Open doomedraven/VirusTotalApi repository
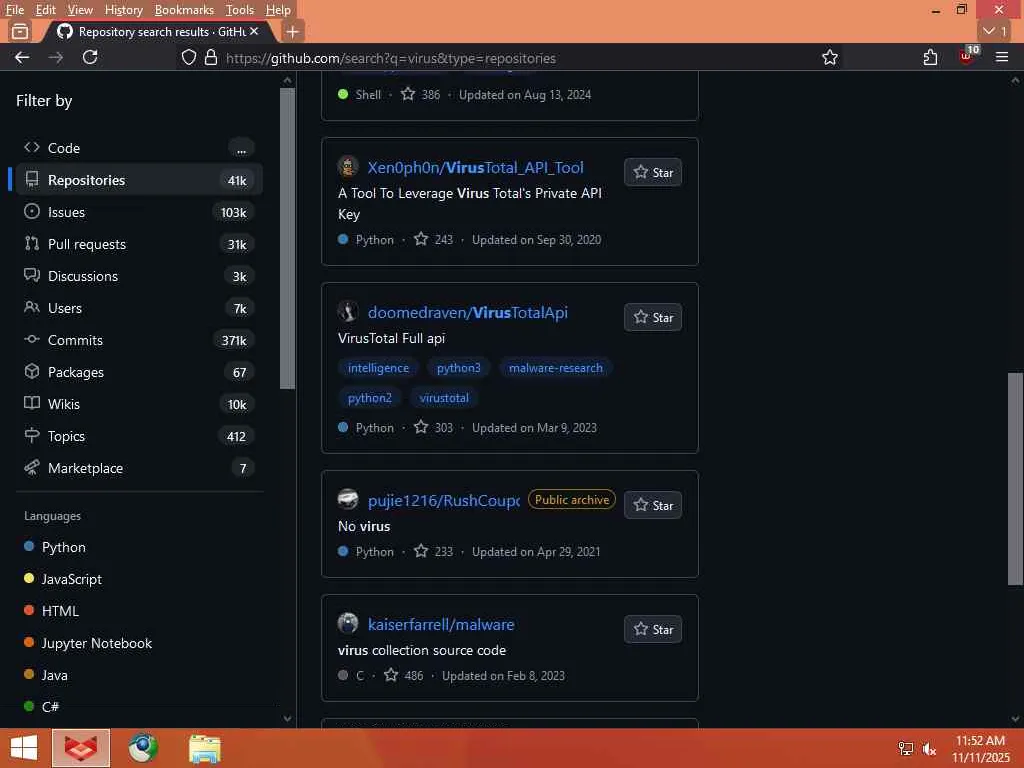The image size is (1024, 768). pos(468,313)
